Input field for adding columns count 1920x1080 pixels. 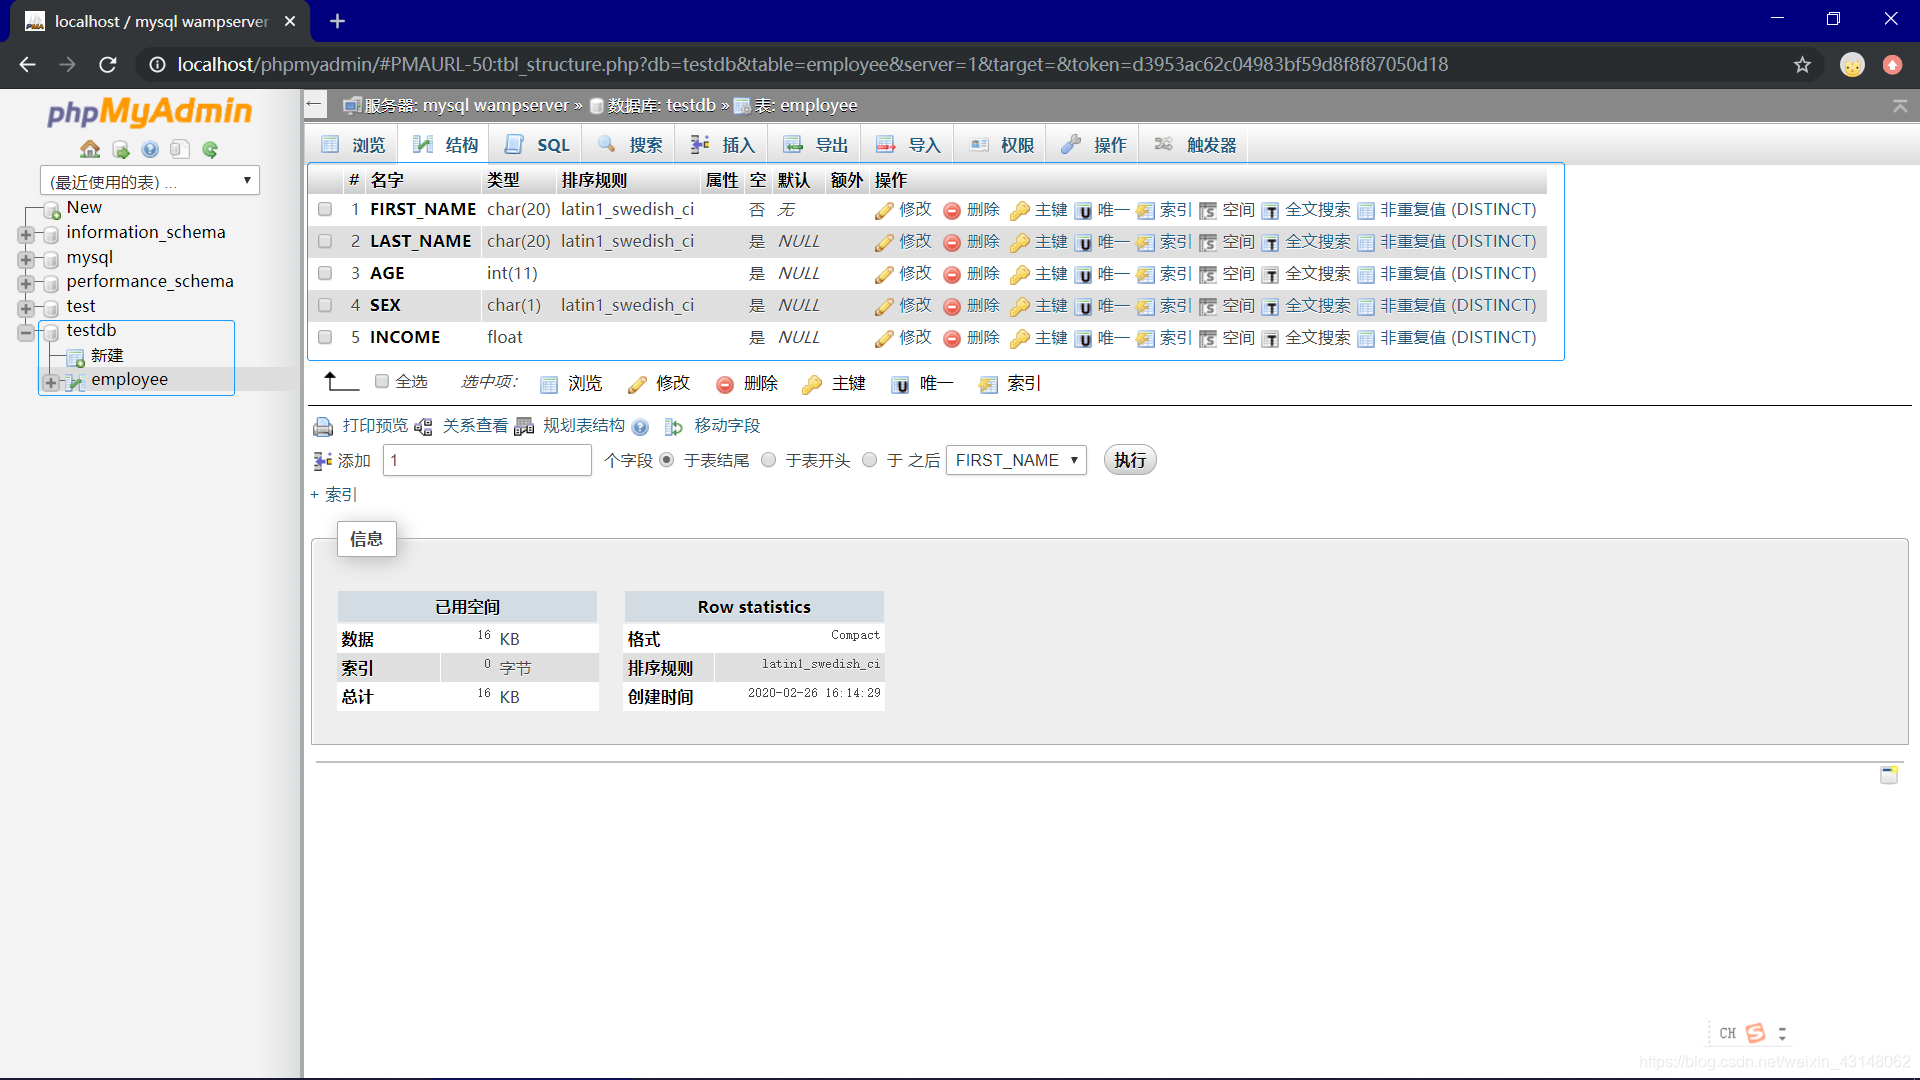[487, 460]
